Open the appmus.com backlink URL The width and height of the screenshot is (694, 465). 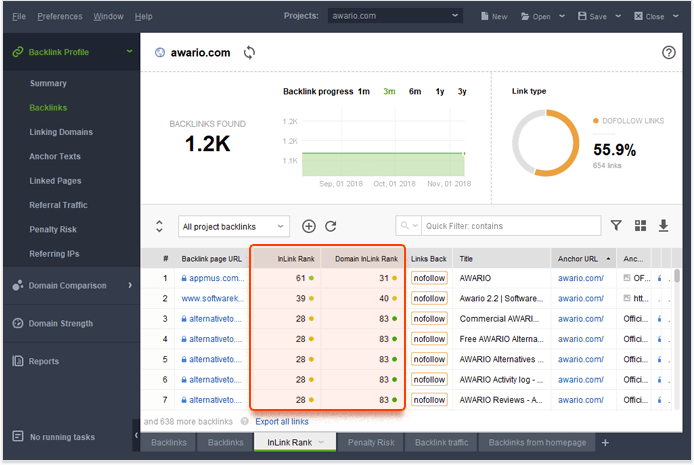coord(216,278)
